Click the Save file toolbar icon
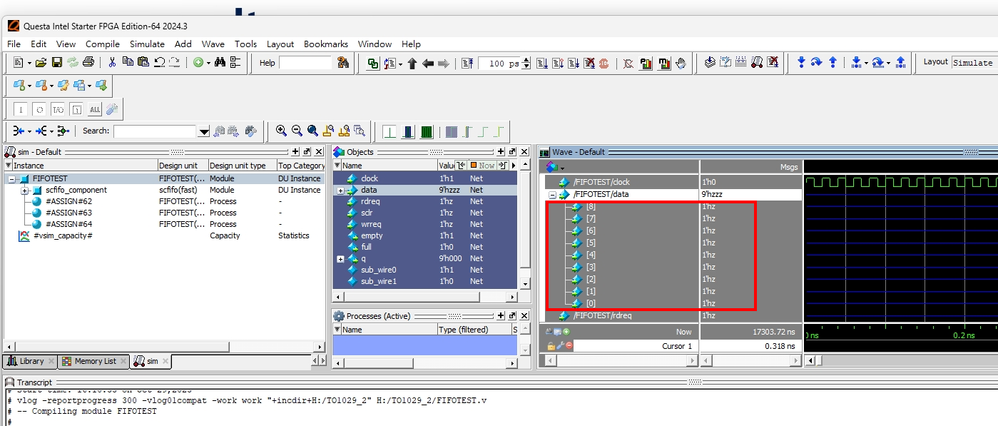 57,63
